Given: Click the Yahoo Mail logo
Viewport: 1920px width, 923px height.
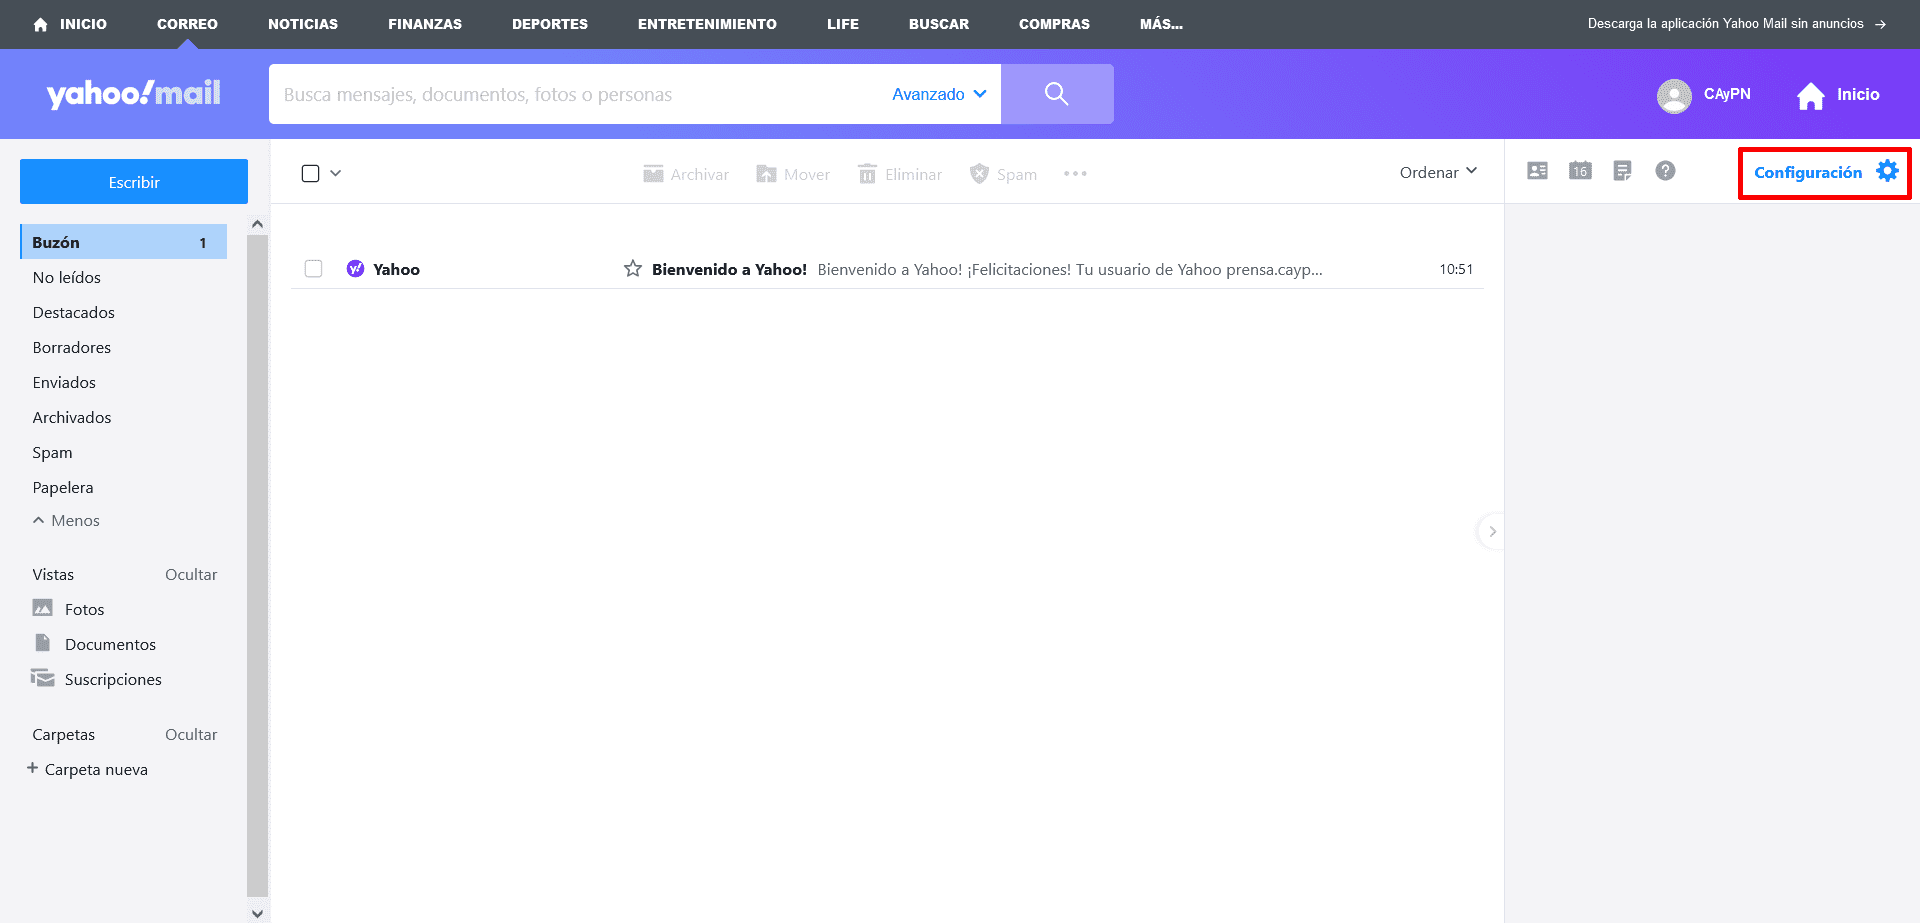Looking at the screenshot, I should point(133,94).
